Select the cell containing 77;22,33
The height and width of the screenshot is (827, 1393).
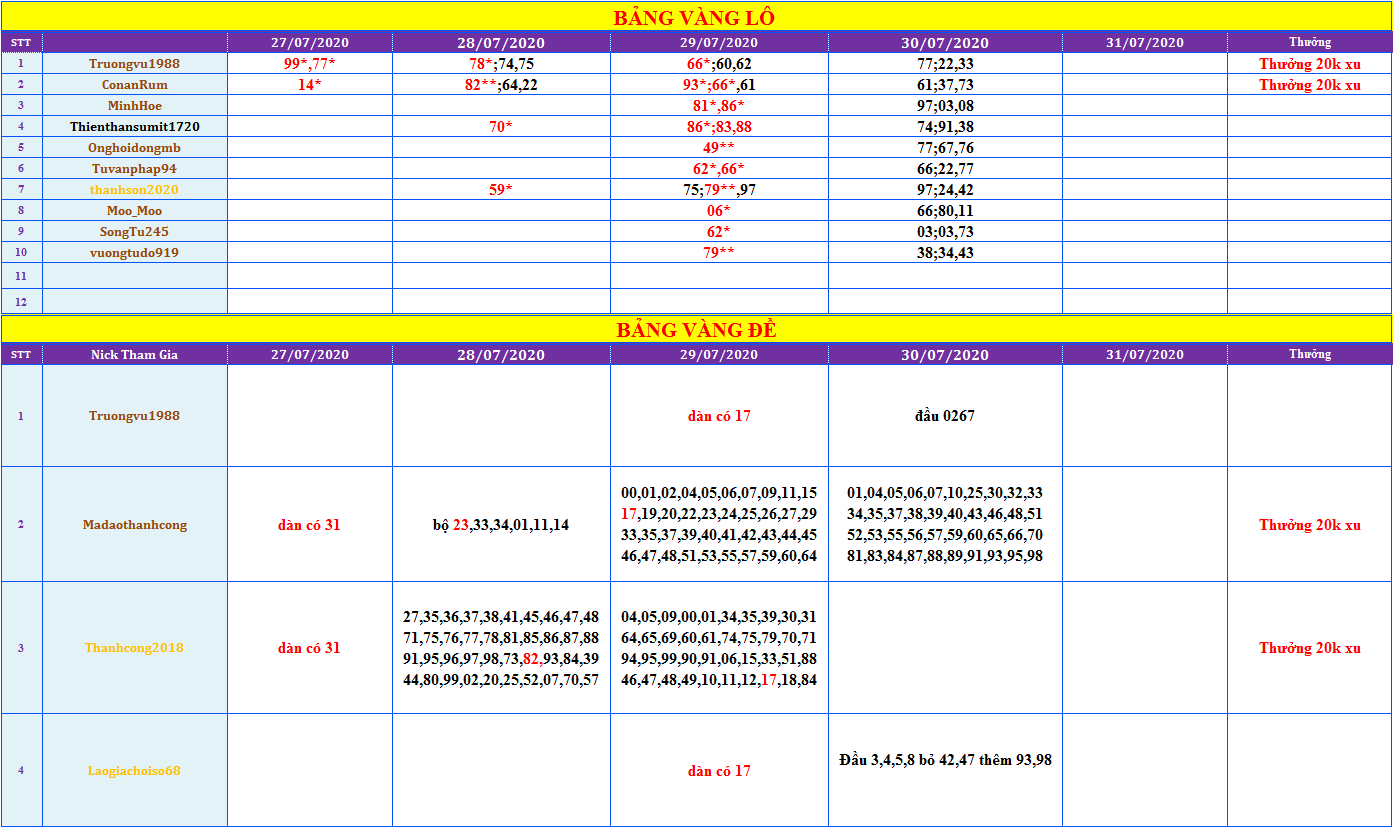coord(945,63)
